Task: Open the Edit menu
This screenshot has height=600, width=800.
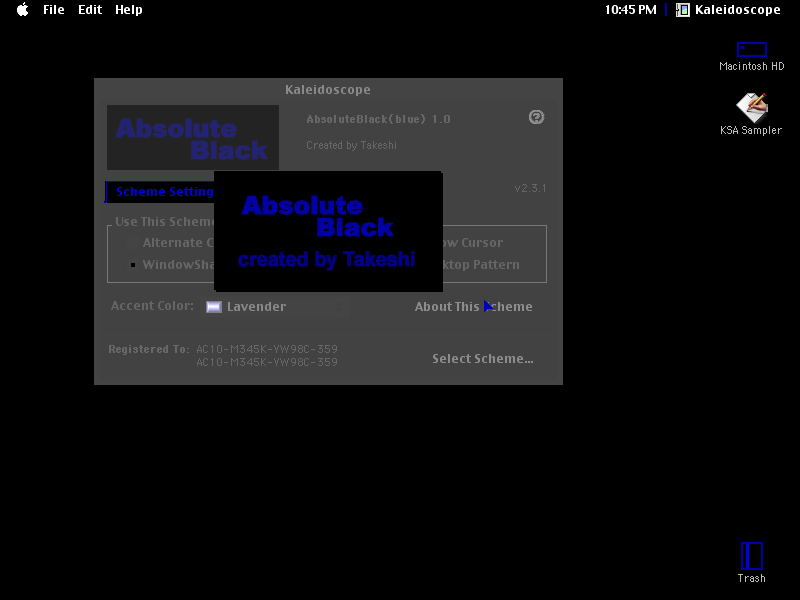Action: (90, 10)
